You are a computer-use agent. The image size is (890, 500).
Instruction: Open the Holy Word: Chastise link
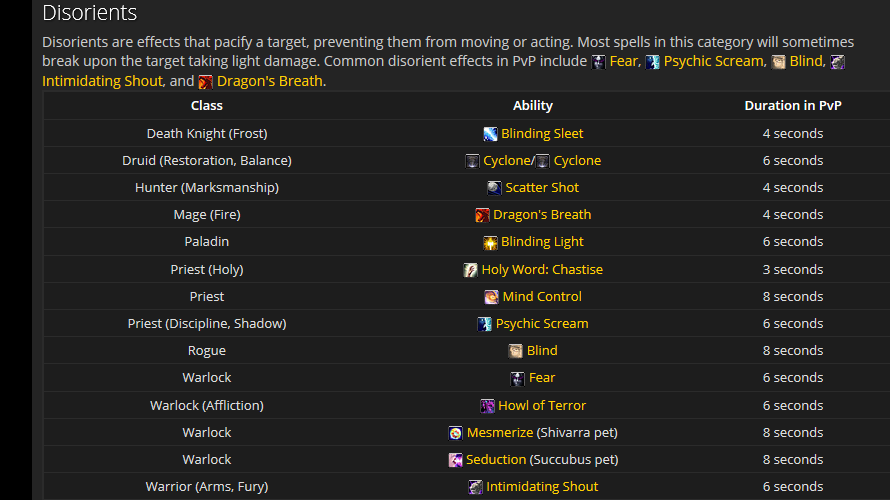(542, 270)
